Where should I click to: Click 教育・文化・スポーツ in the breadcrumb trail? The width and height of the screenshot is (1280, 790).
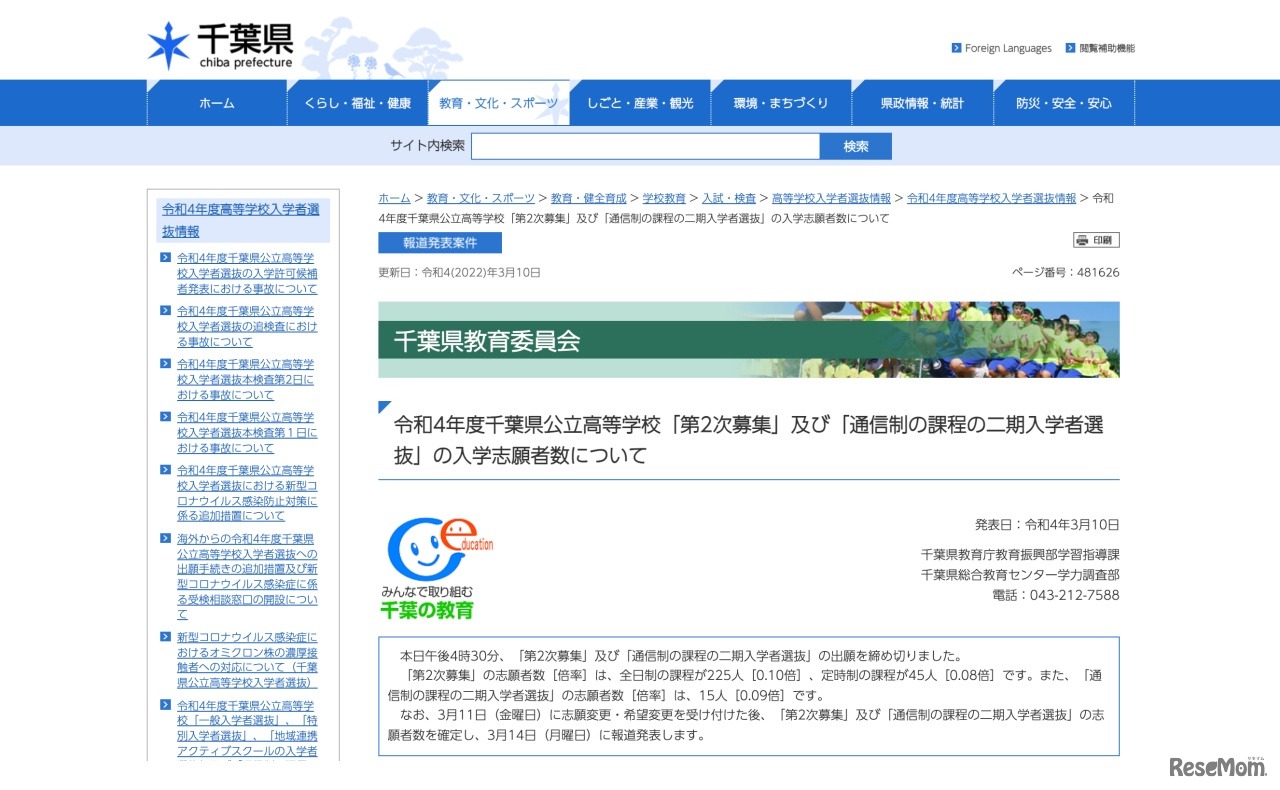[x=481, y=198]
